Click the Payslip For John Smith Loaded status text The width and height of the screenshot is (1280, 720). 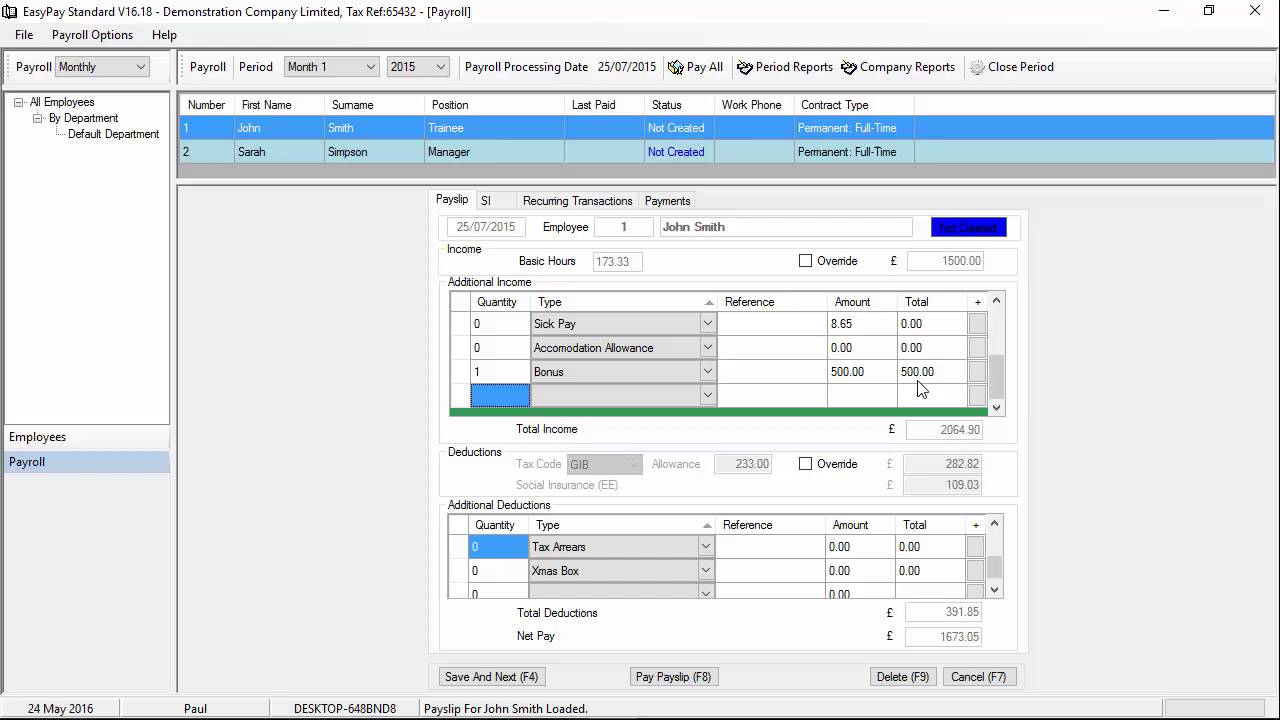coord(506,709)
